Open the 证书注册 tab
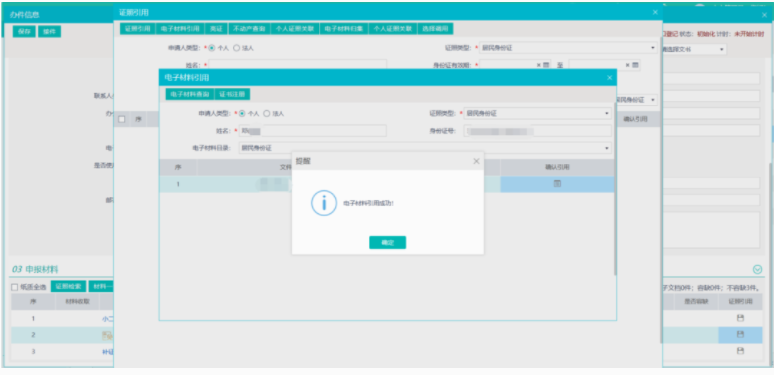Image resolution: width=774 pixels, height=375 pixels. click(x=232, y=94)
